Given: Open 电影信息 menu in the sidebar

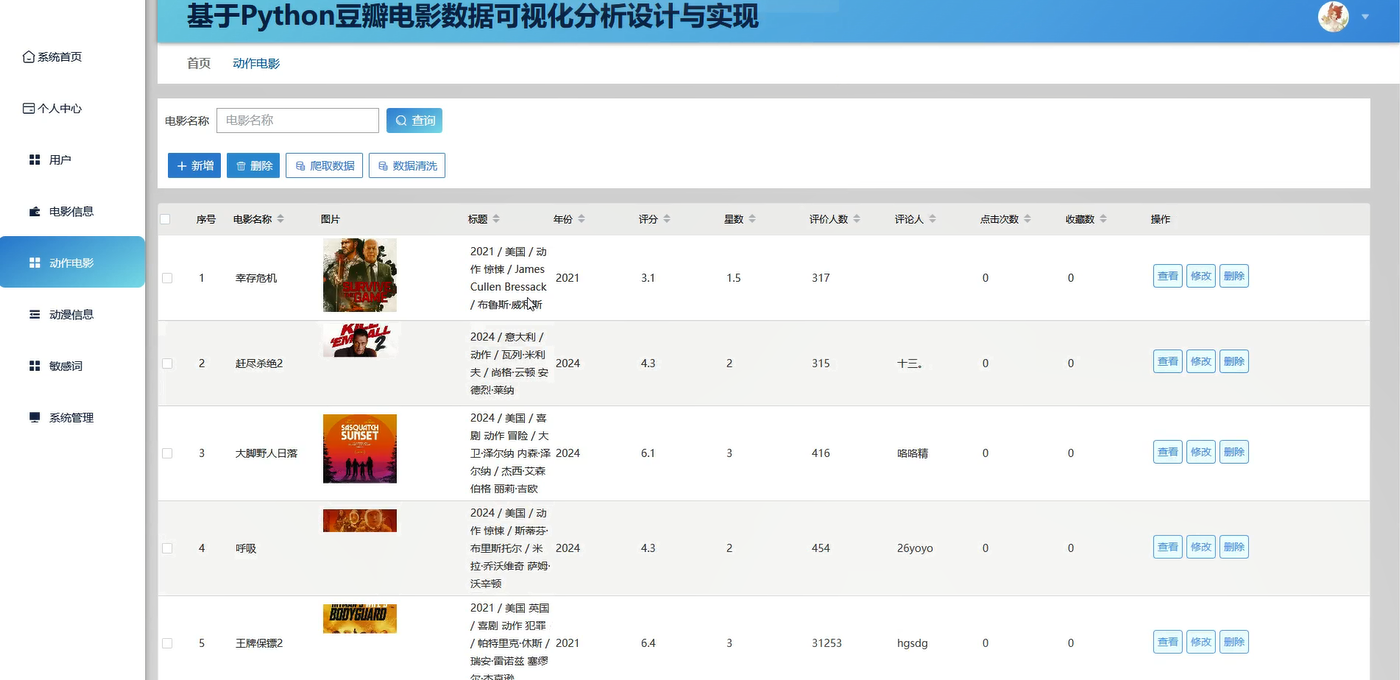Looking at the screenshot, I should [72, 211].
